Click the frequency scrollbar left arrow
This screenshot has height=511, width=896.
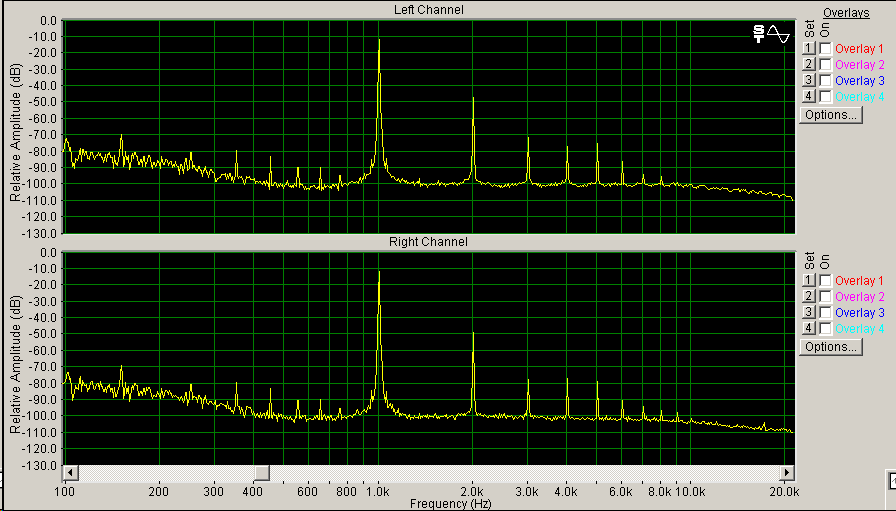pos(70,473)
